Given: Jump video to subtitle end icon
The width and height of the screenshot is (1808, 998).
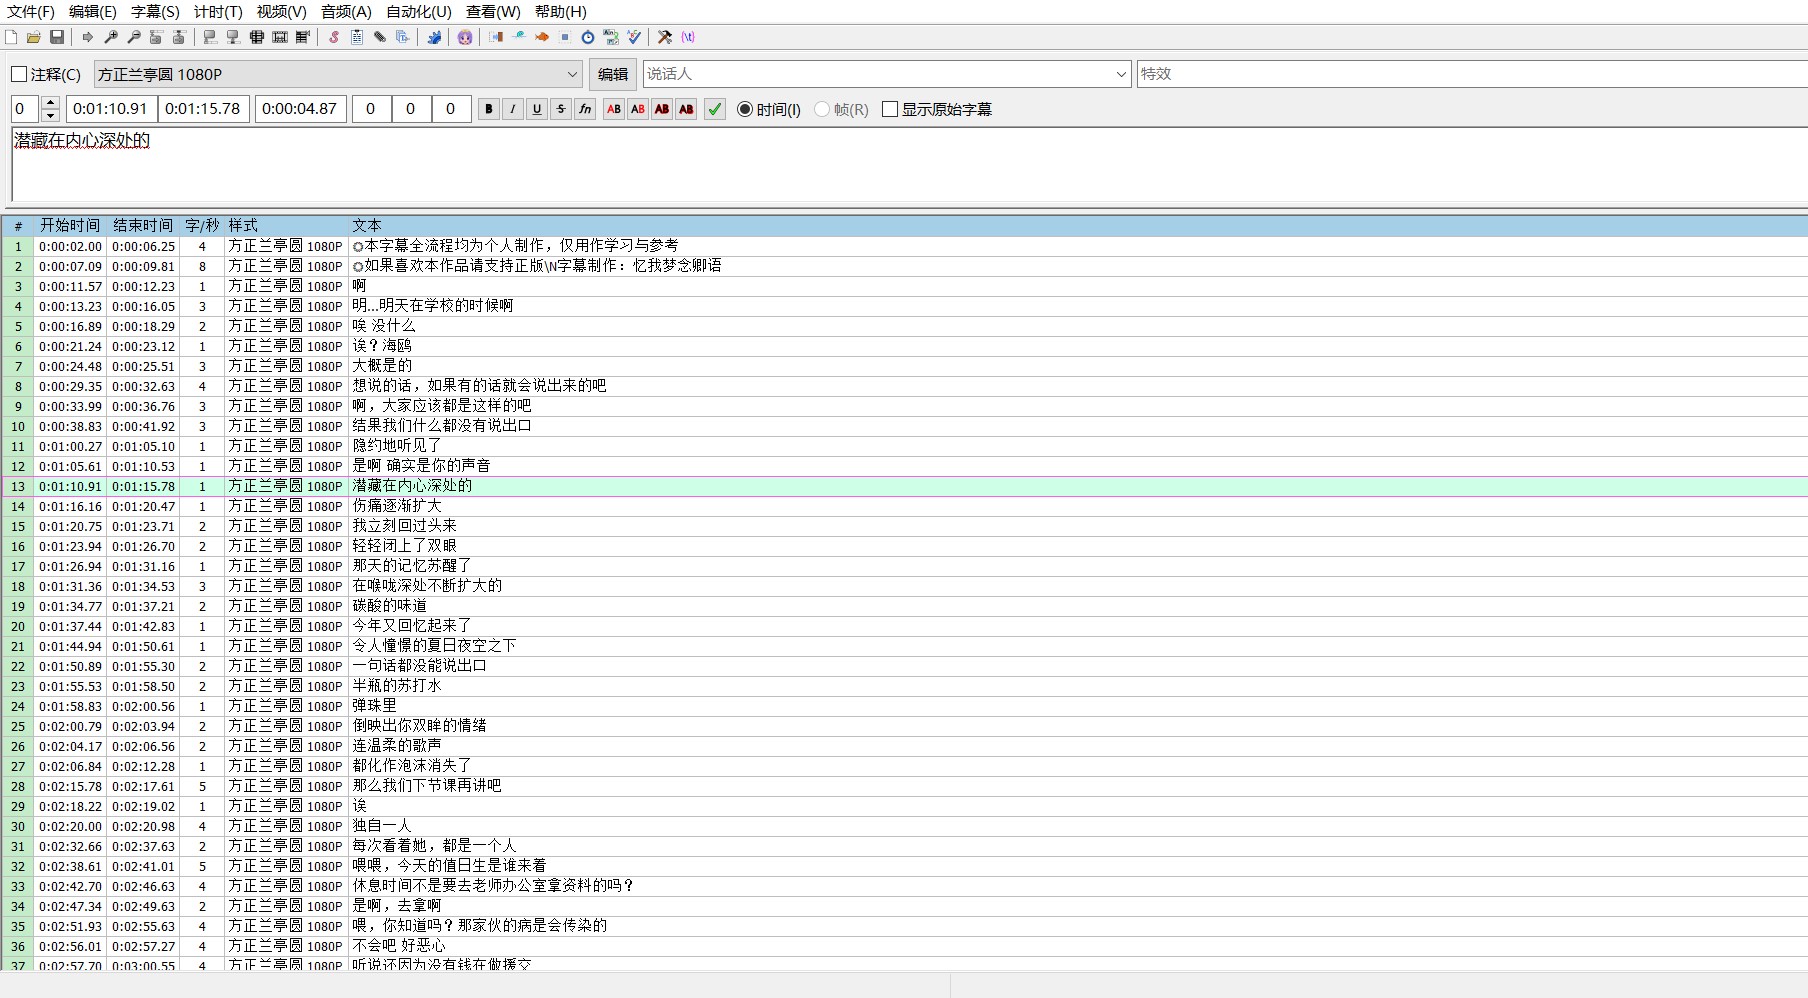Looking at the screenshot, I should 179,37.
